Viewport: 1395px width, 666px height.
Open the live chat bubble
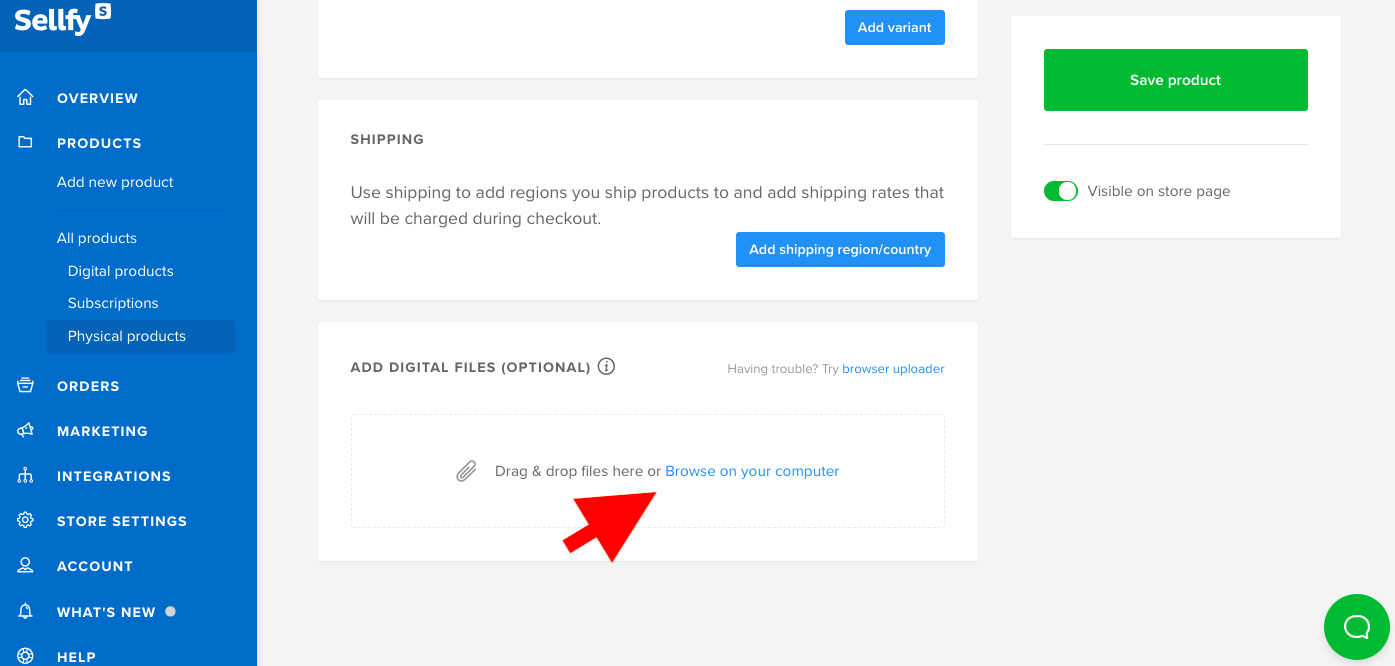click(1356, 627)
